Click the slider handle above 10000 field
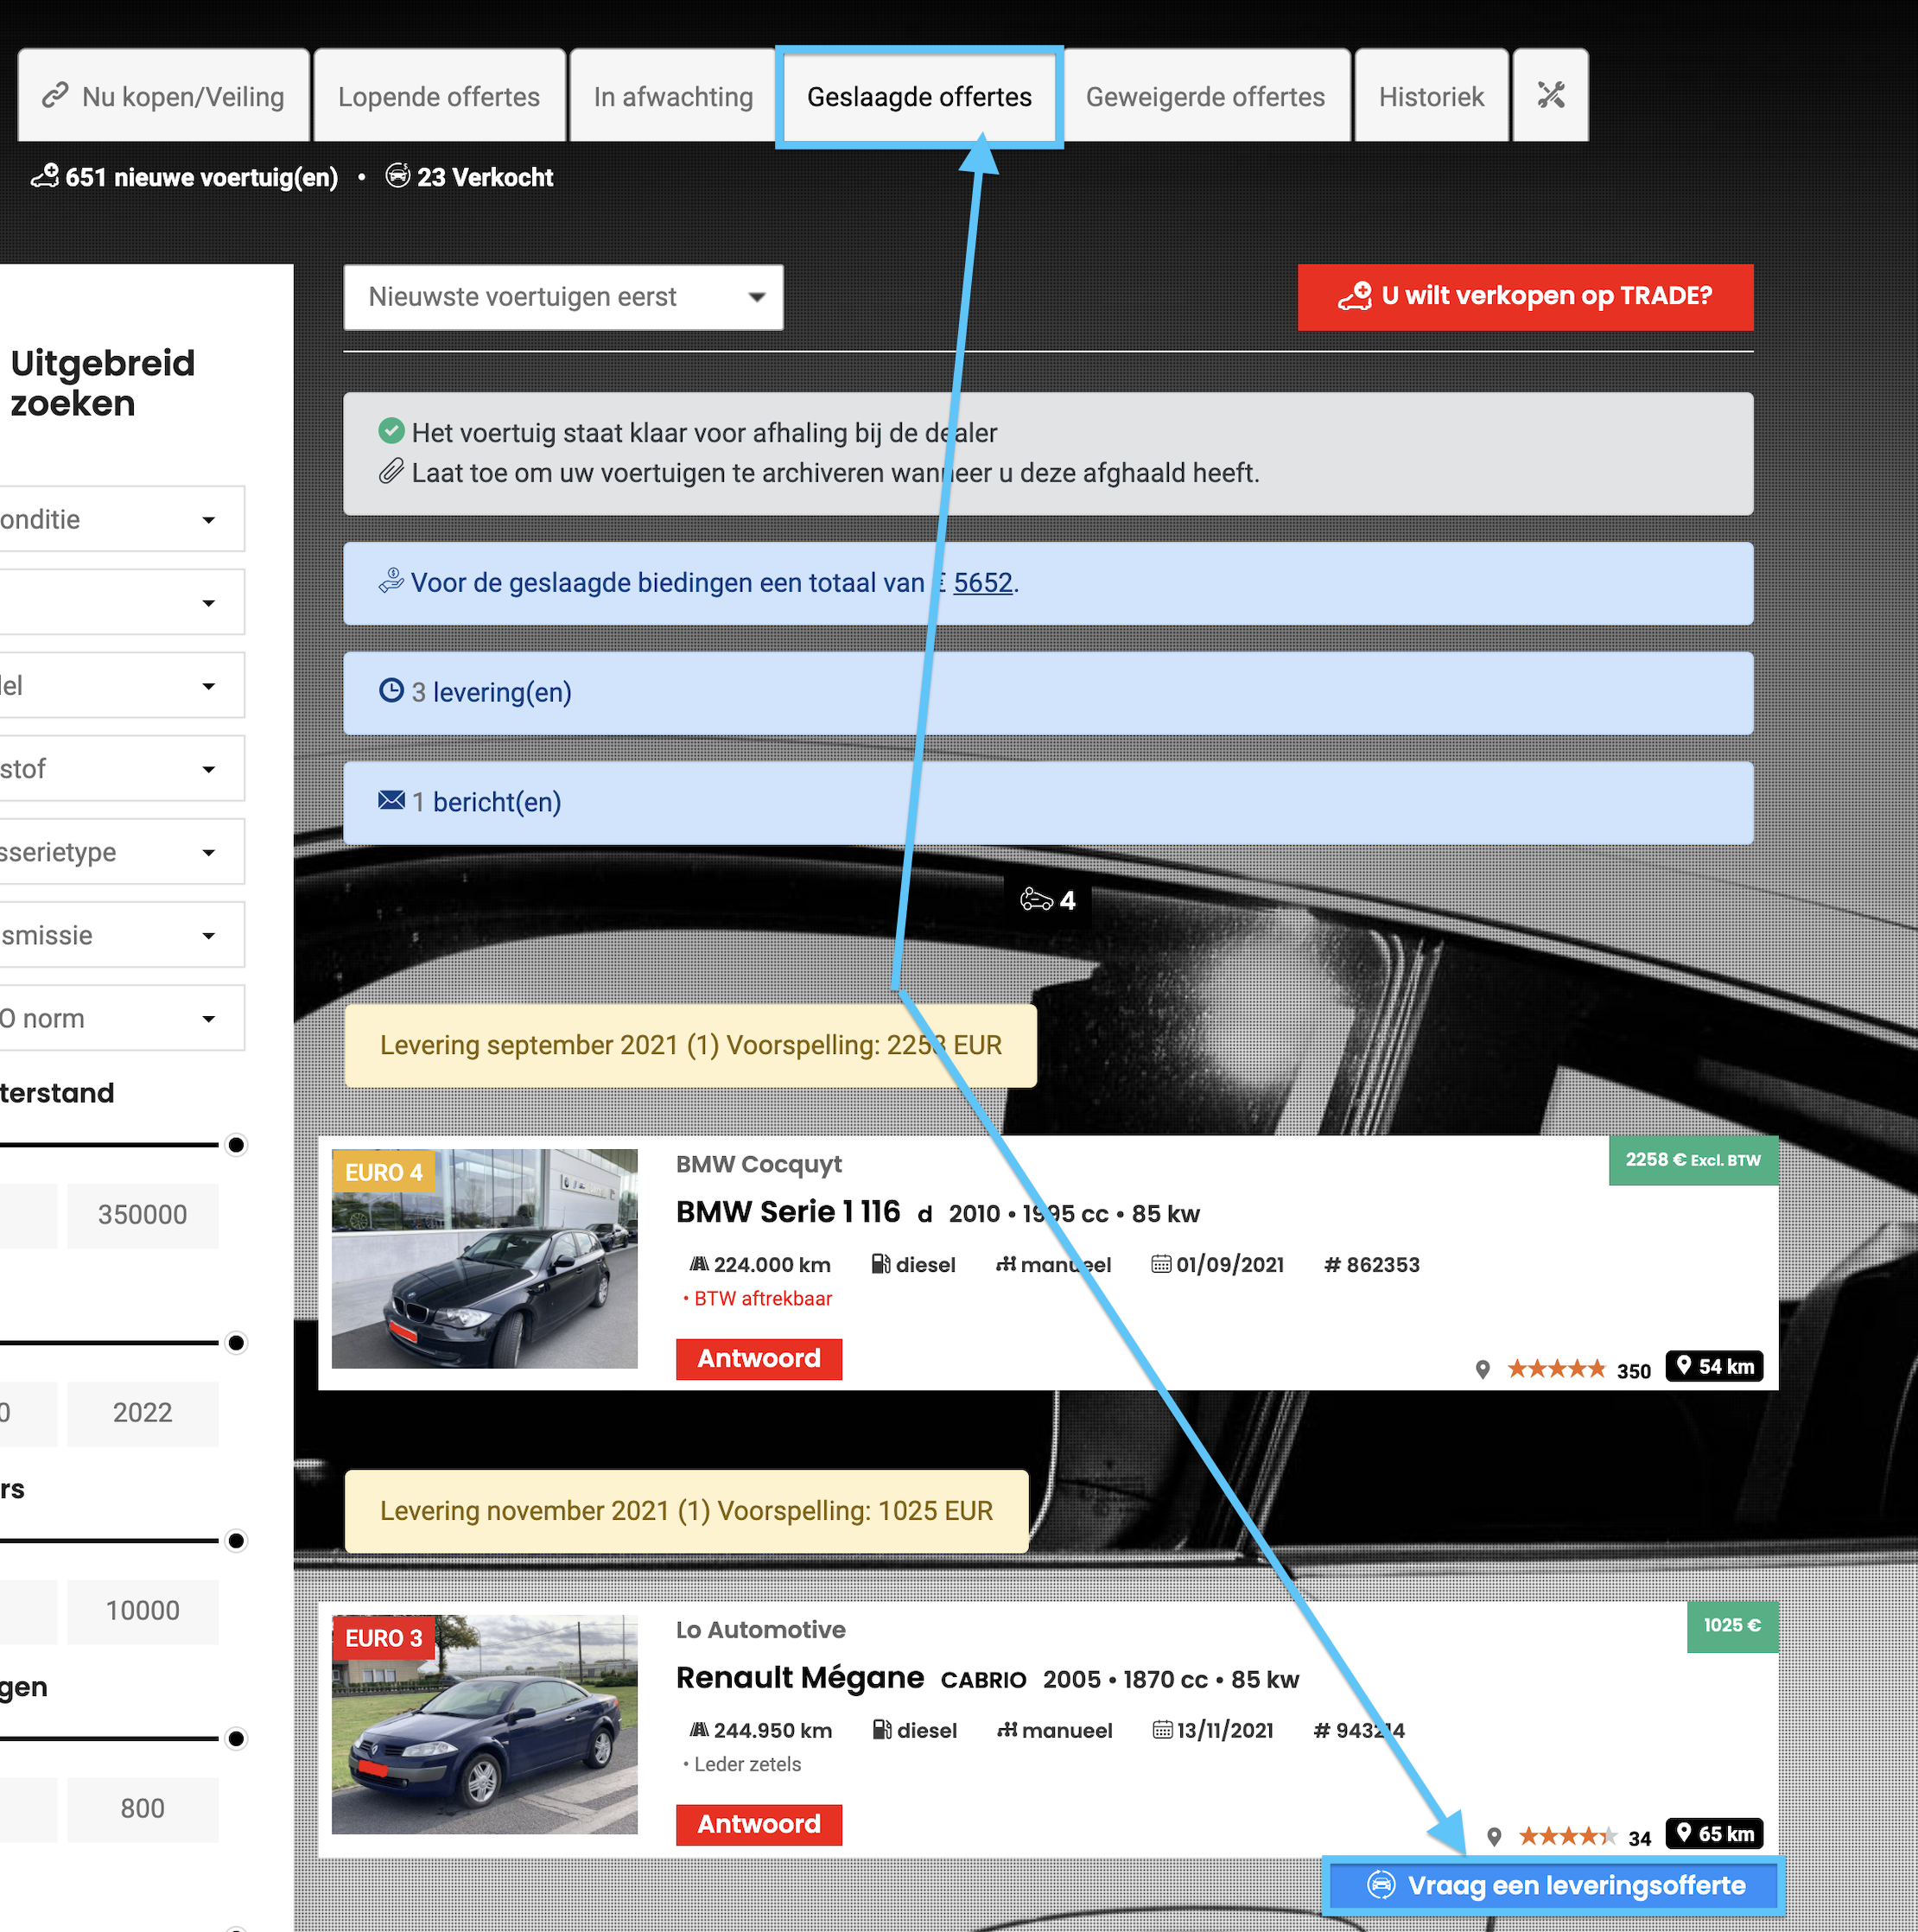The width and height of the screenshot is (1918, 1932). click(x=236, y=1540)
